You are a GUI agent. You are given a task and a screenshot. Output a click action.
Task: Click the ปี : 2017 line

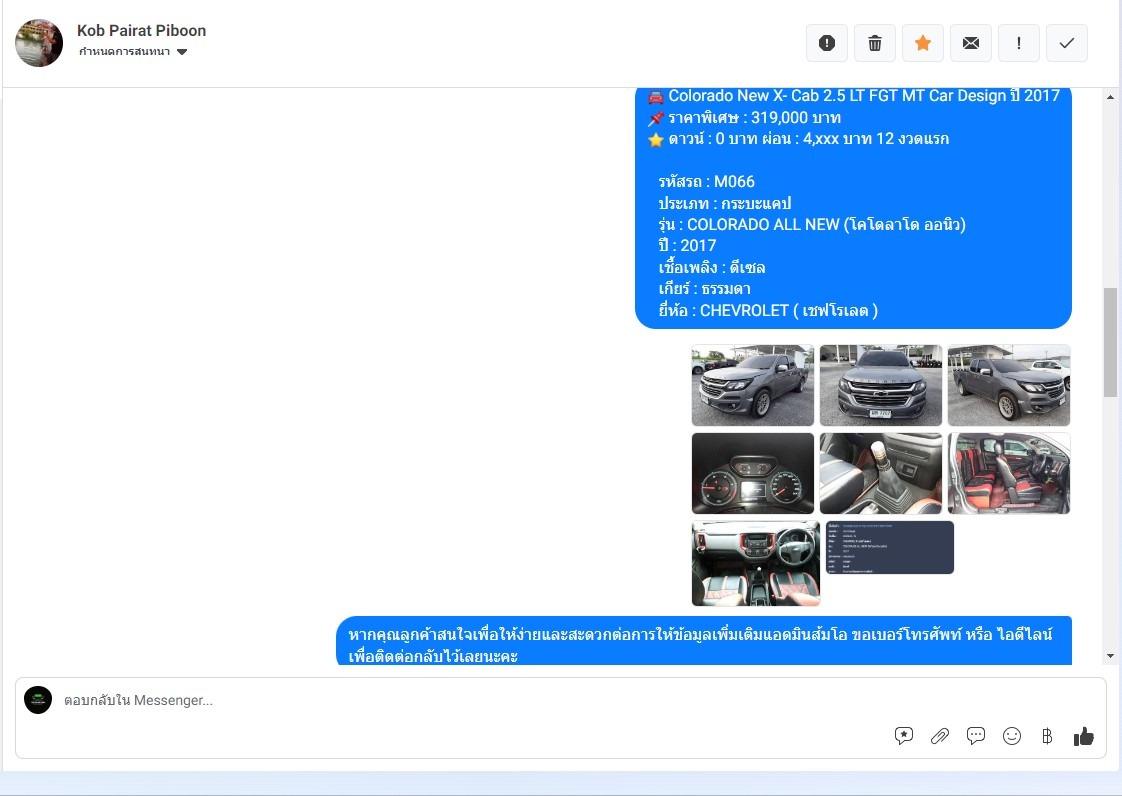688,246
